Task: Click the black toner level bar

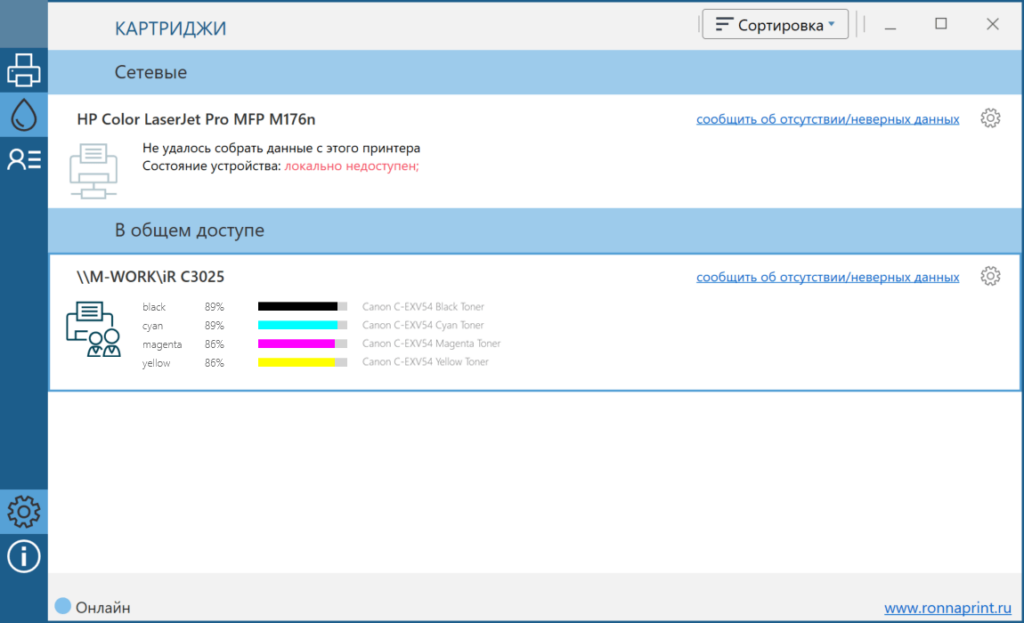Action: click(x=302, y=307)
